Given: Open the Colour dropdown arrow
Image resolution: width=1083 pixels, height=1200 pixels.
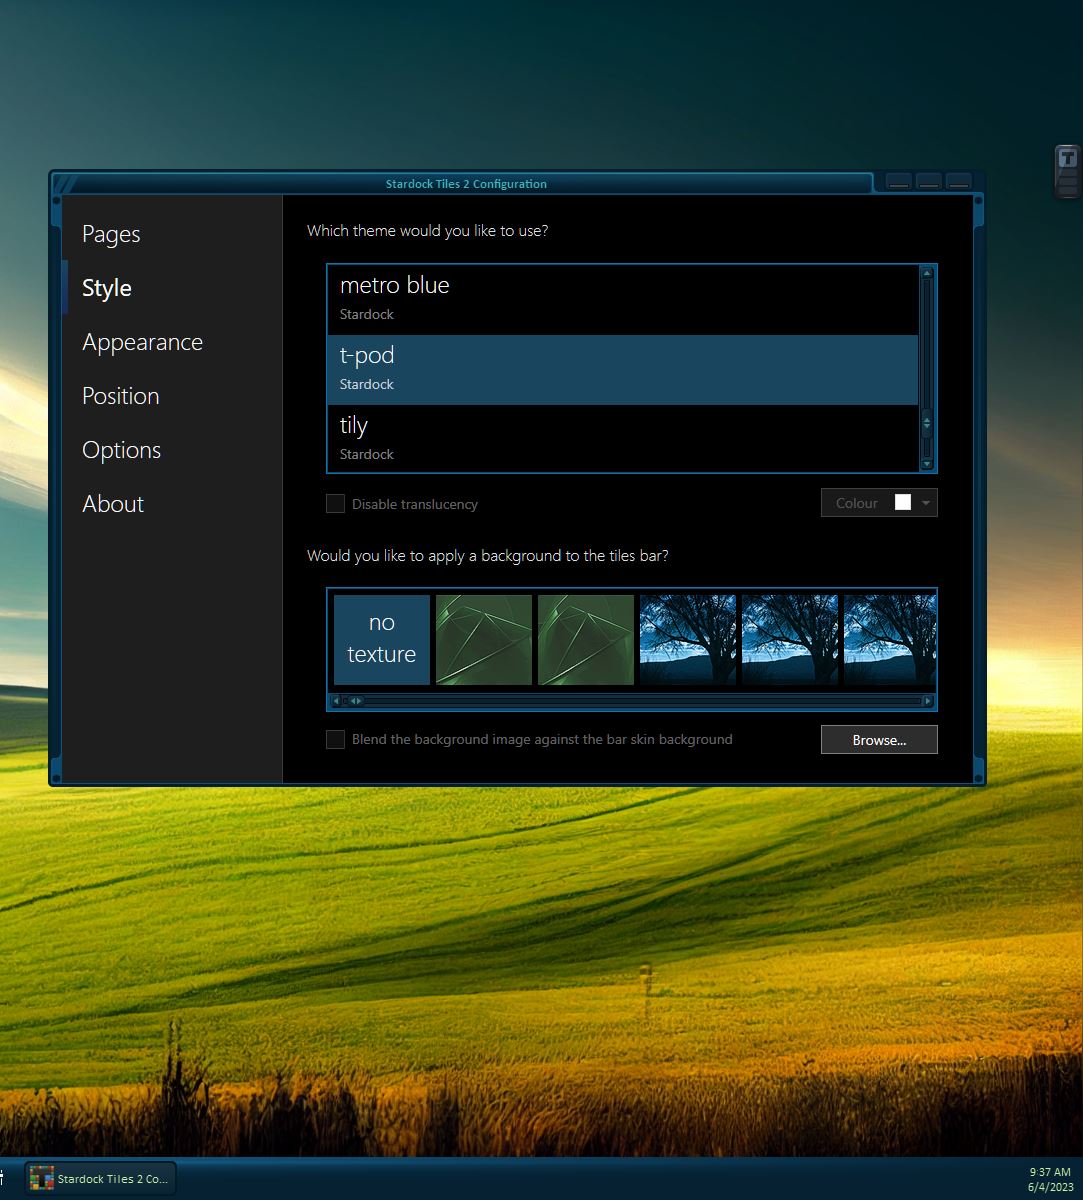Looking at the screenshot, I should tap(927, 503).
